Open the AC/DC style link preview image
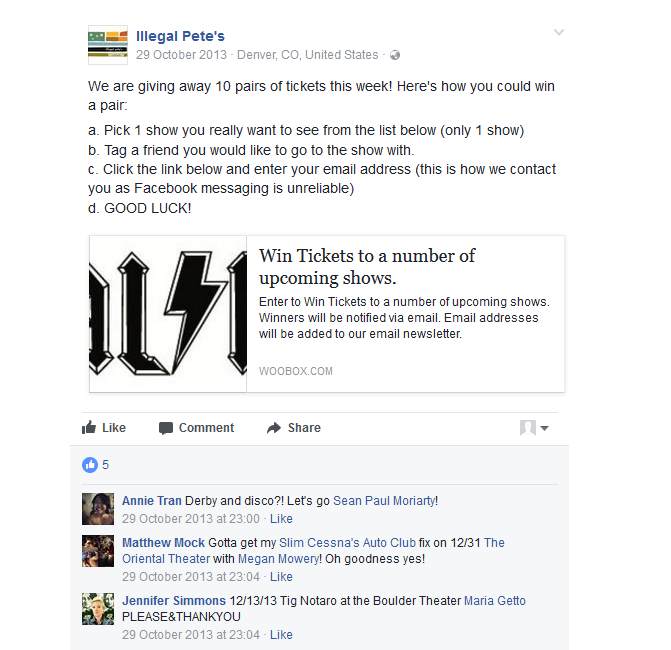The height and width of the screenshot is (650, 671). pos(168,314)
